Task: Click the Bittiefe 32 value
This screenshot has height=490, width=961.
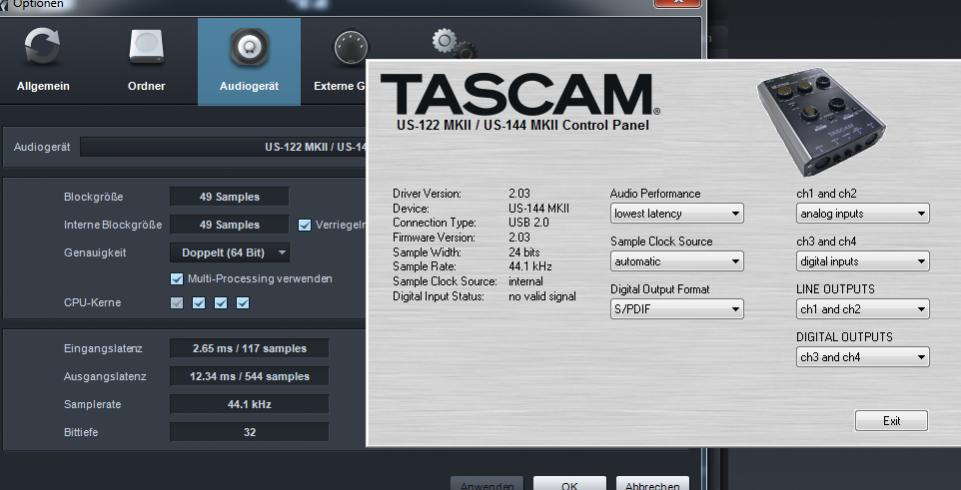Action: [x=249, y=432]
